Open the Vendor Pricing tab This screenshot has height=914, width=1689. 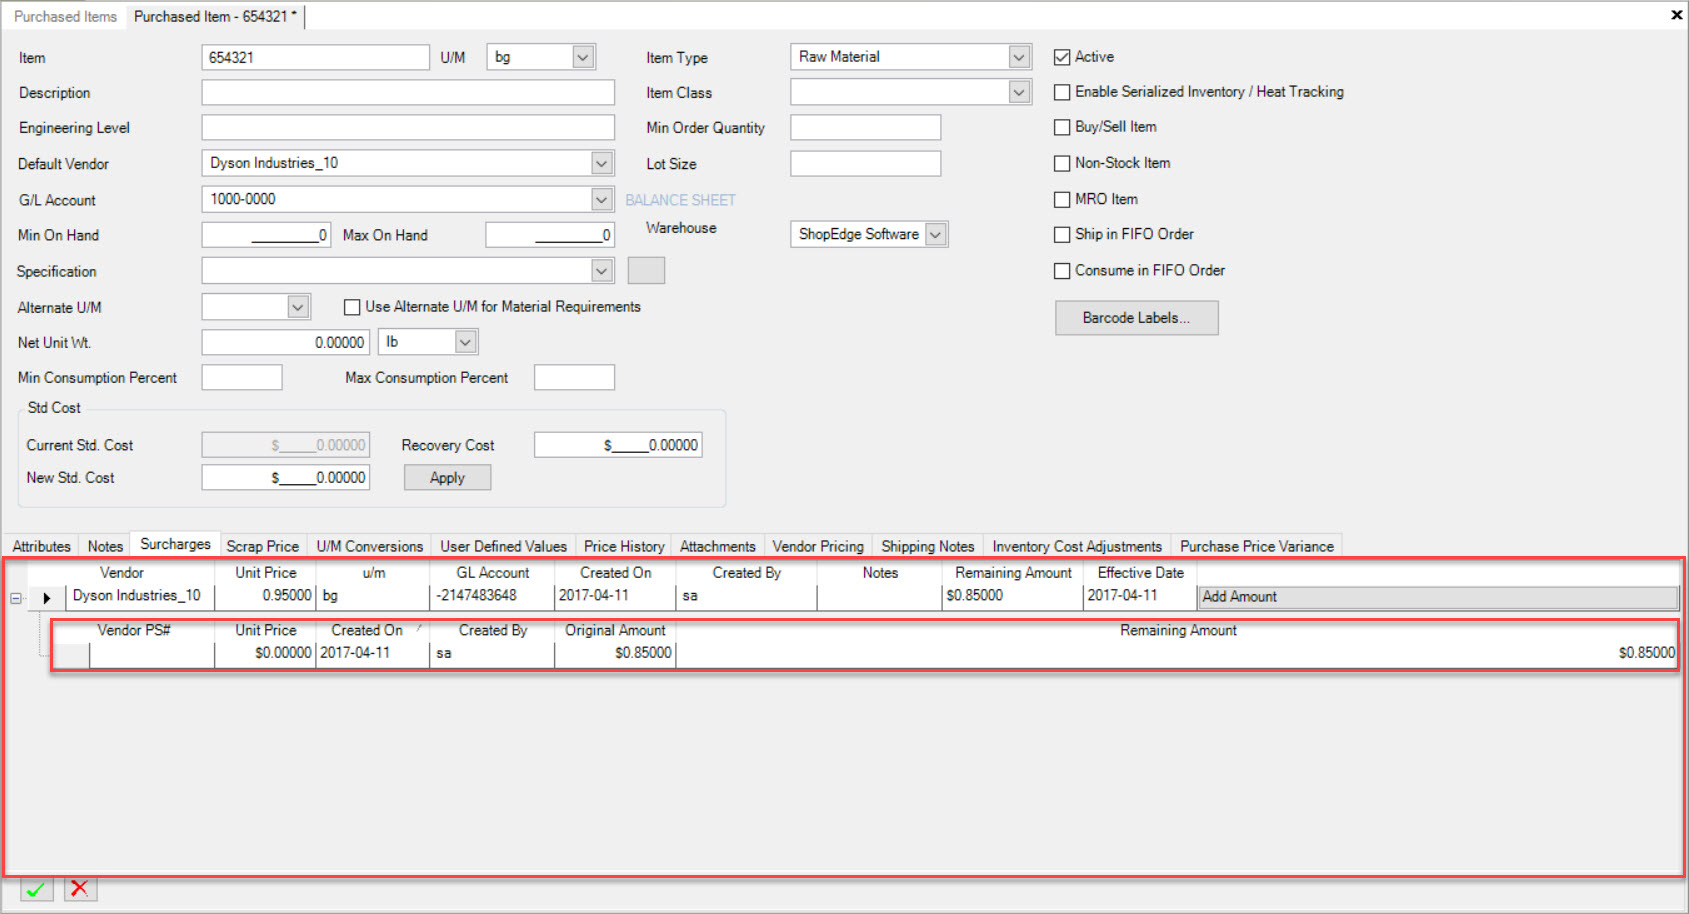[818, 546]
